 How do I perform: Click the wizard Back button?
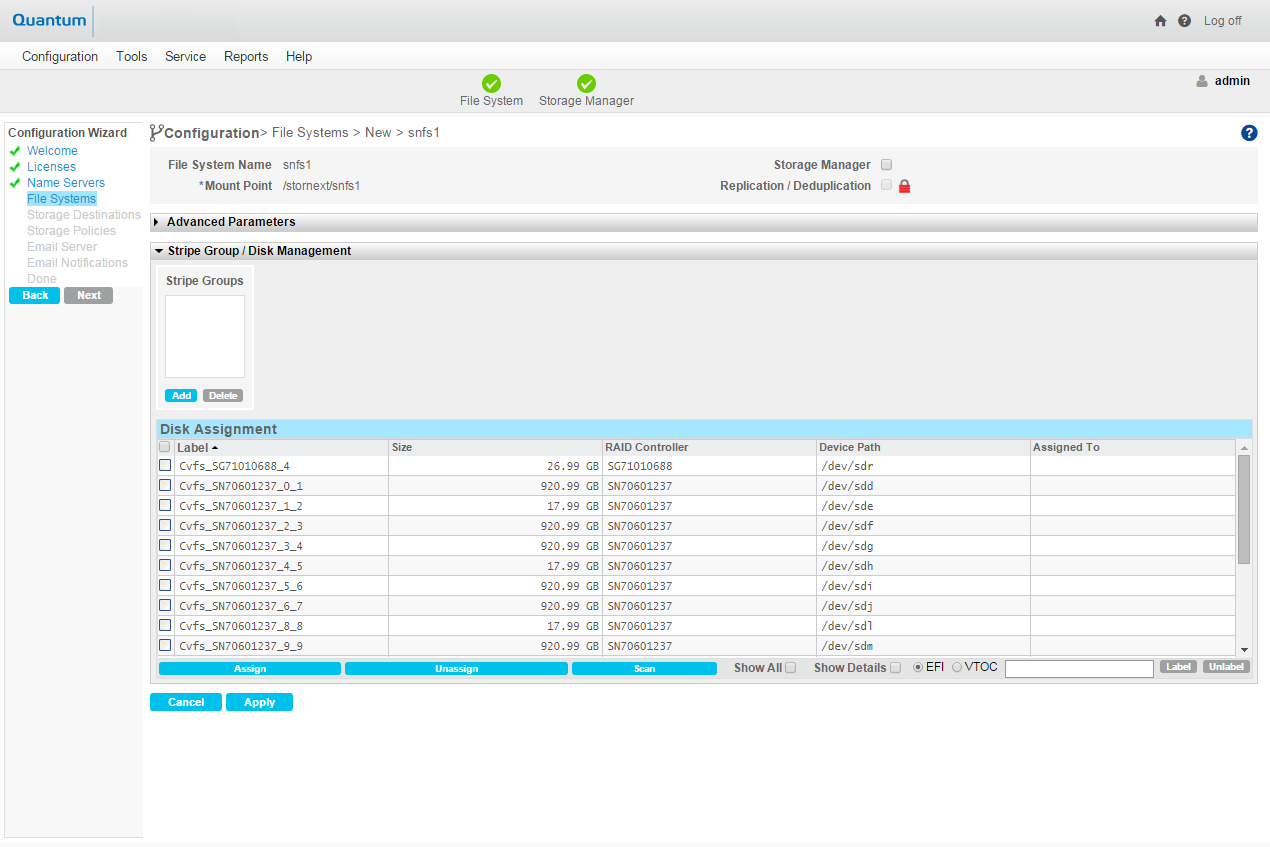35,295
